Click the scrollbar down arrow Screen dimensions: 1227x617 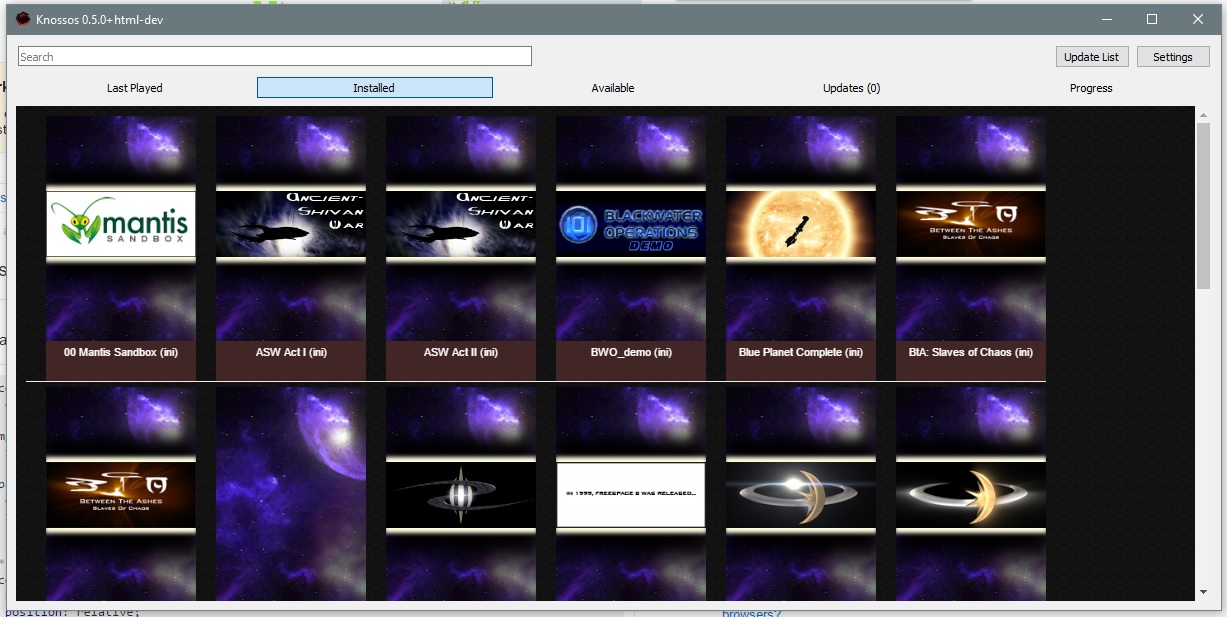(x=1203, y=593)
